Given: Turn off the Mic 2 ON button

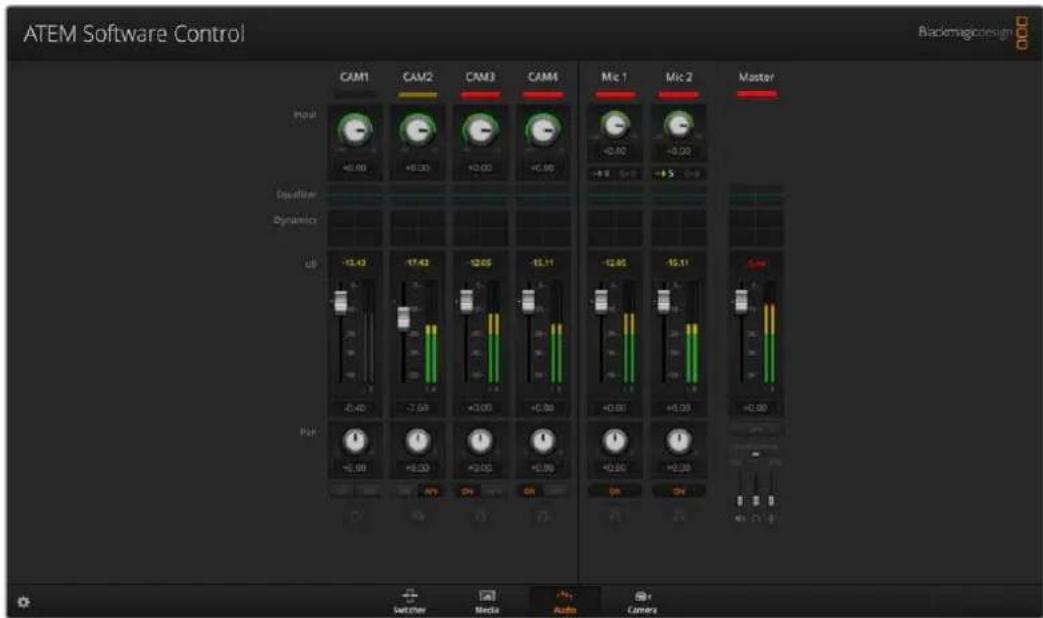Looking at the screenshot, I should 678,492.
